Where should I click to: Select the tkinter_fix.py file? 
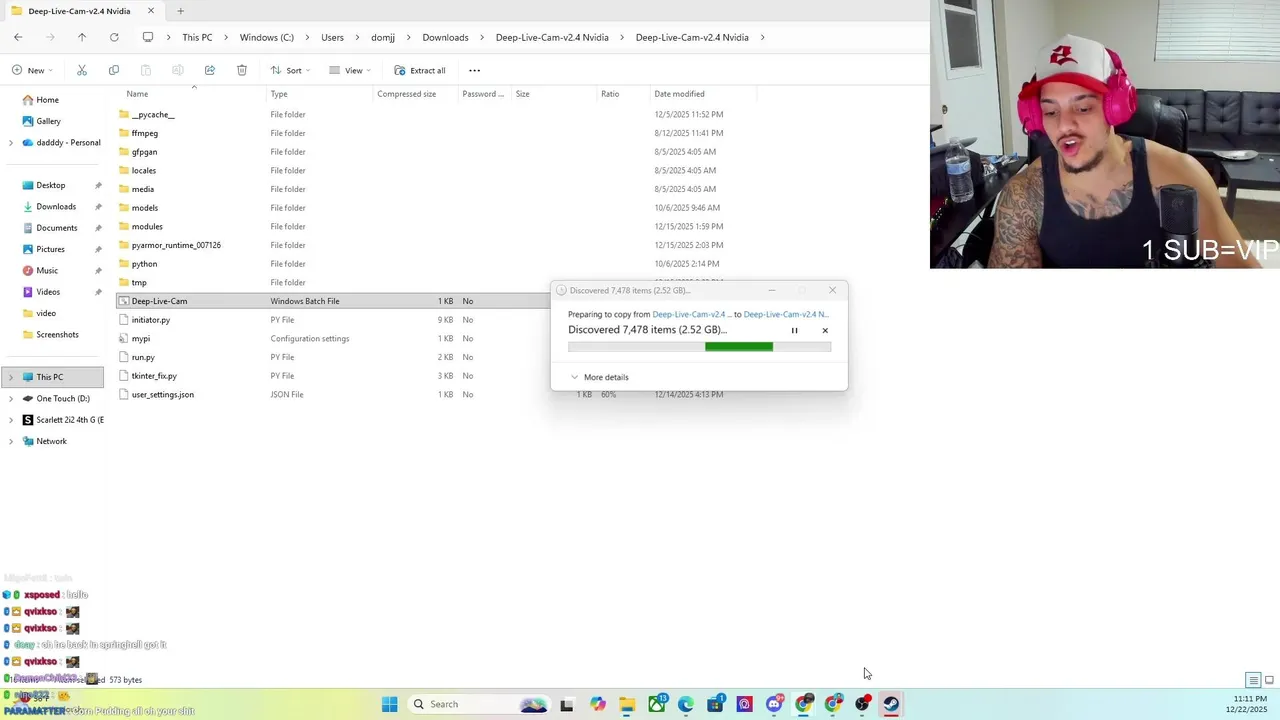(154, 376)
